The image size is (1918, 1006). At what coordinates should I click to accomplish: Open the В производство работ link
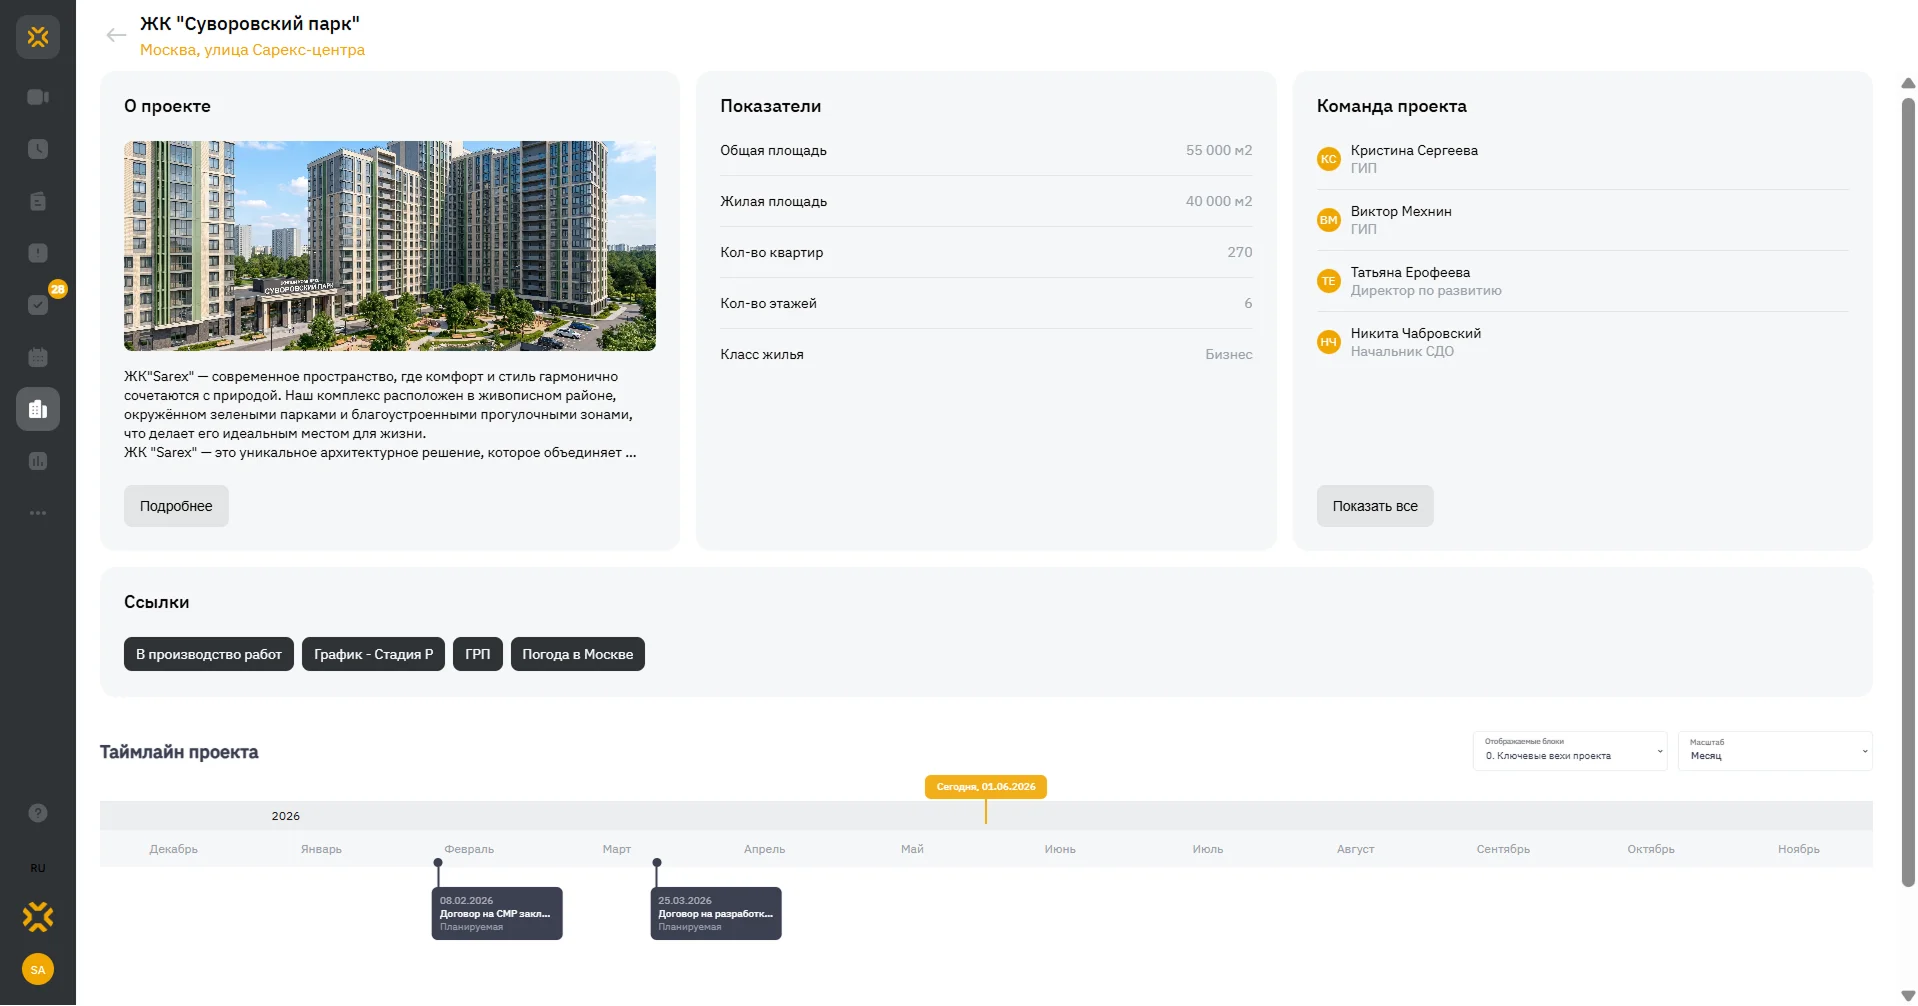click(209, 654)
